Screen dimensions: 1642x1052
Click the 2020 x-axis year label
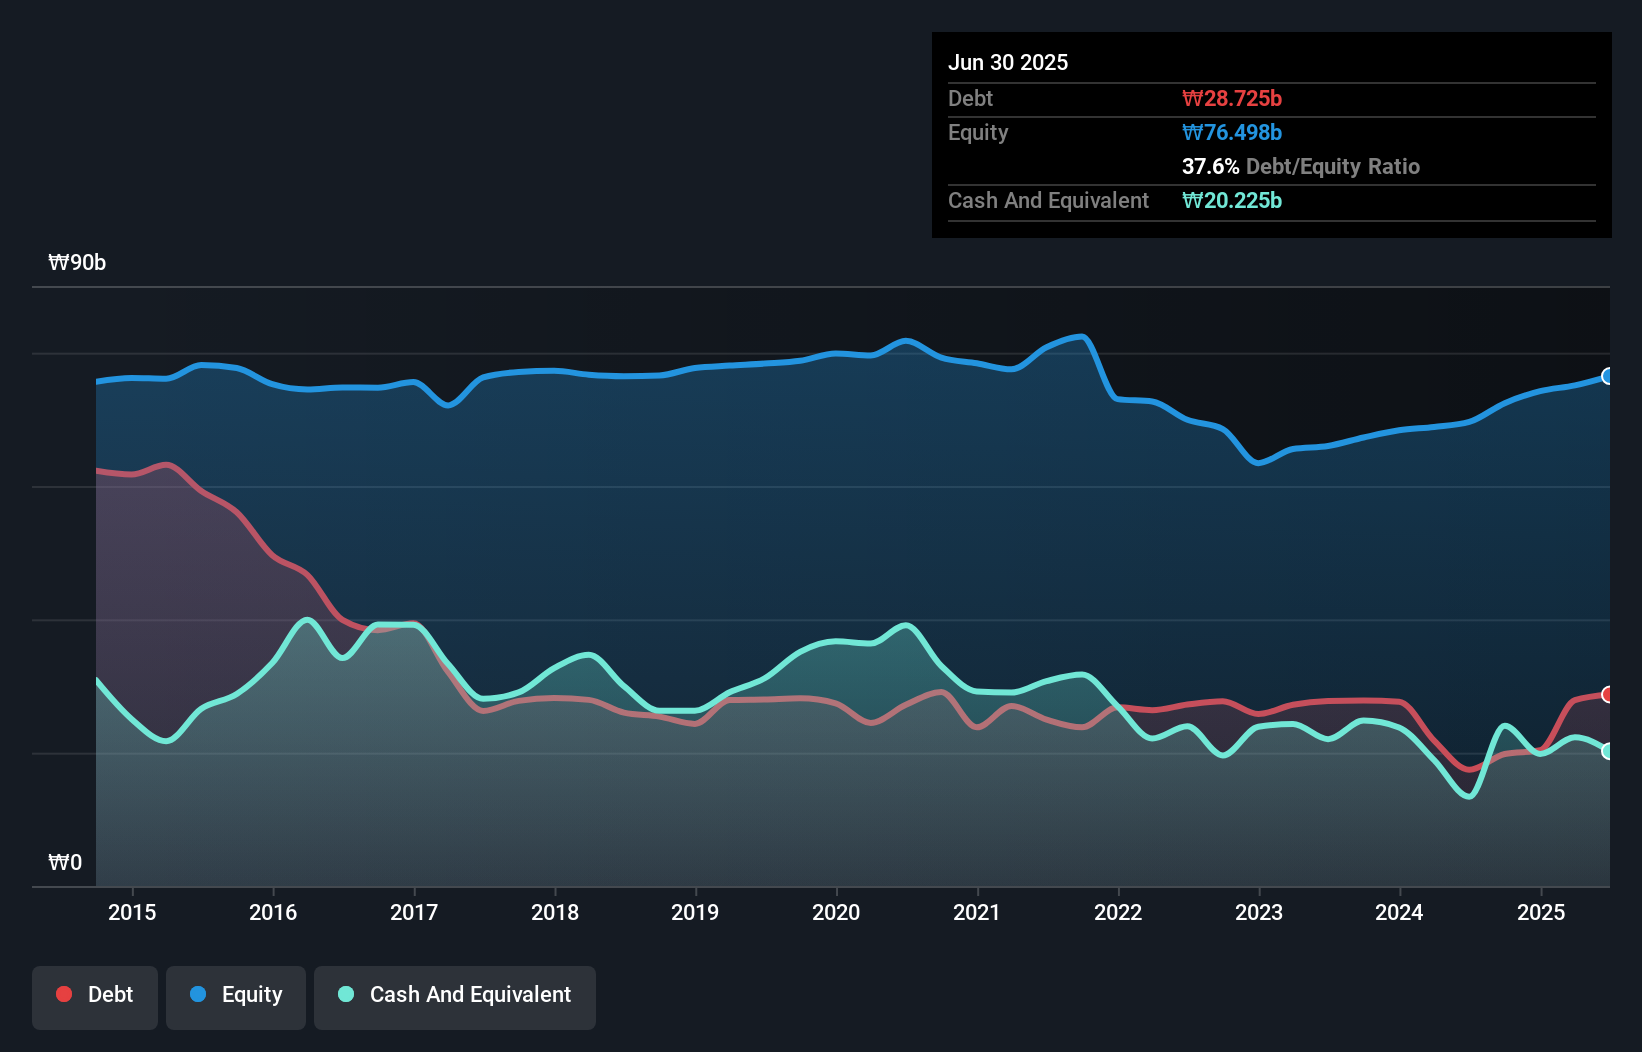coord(836,912)
